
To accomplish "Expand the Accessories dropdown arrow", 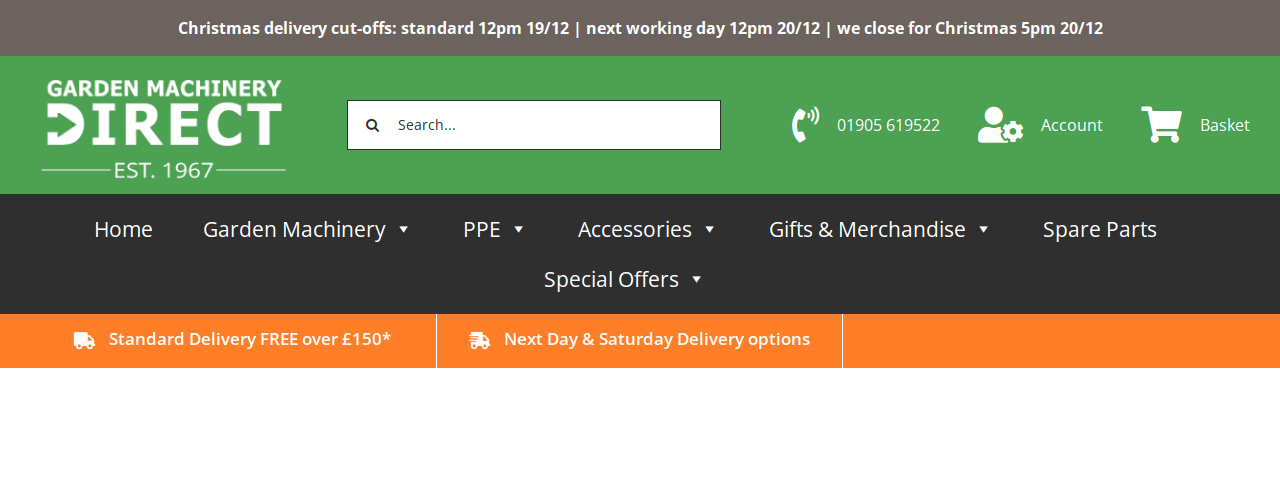I will coord(710,229).
